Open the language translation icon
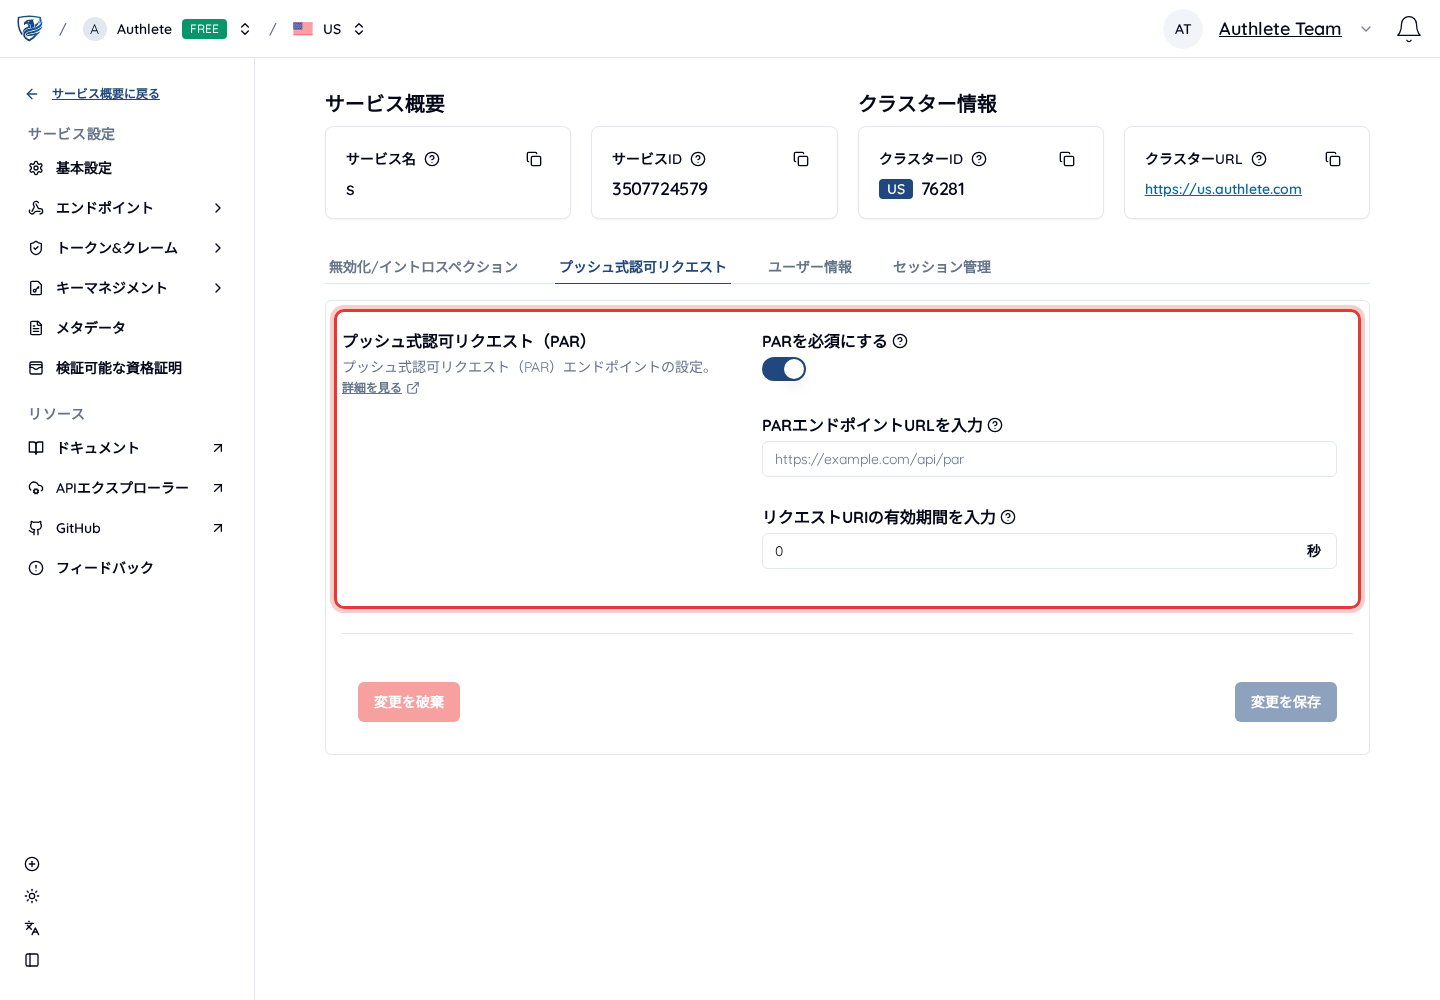 point(32,928)
